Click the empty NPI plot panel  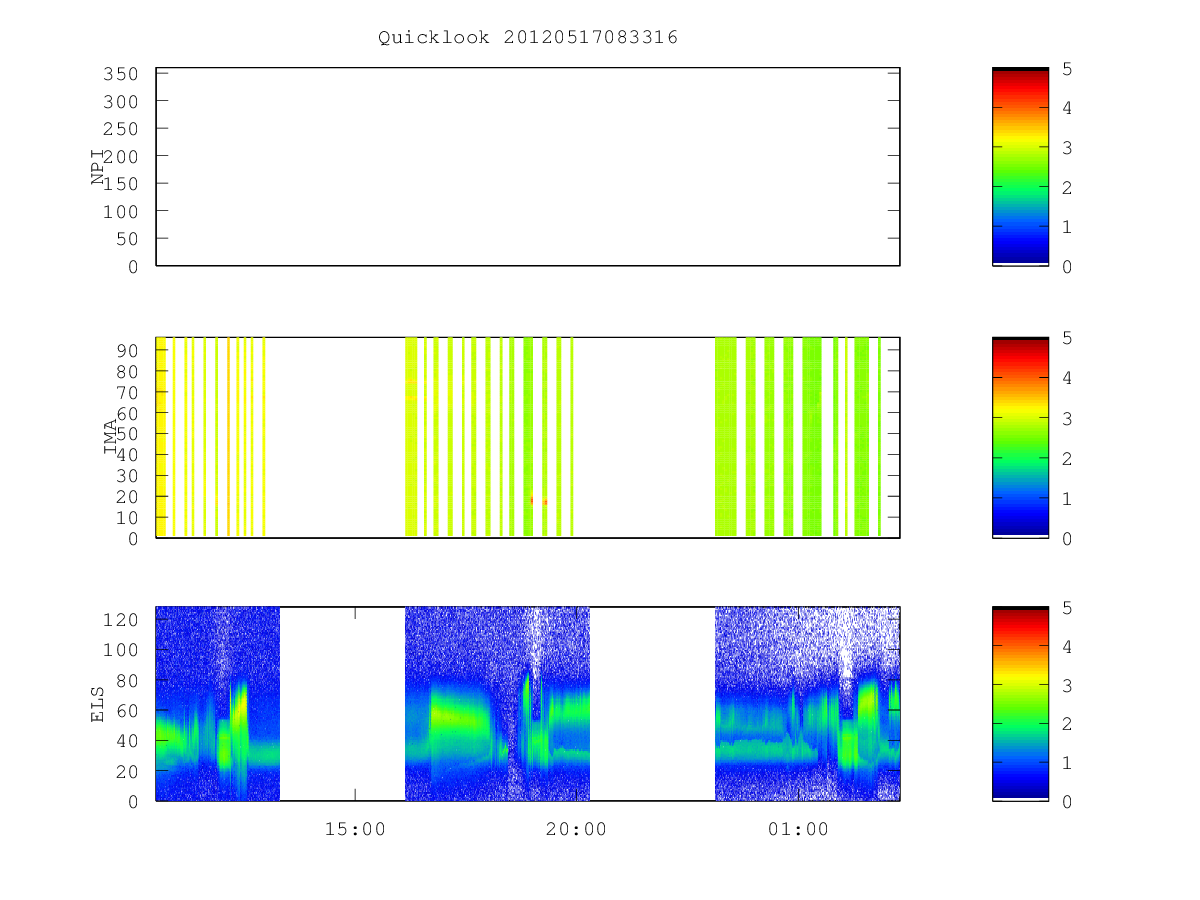tap(528, 167)
